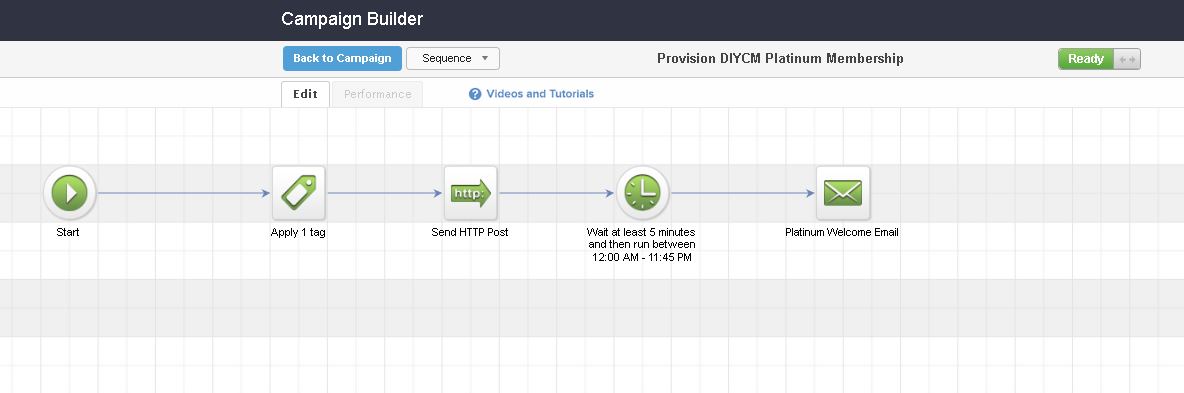Expand the Sequence dropdown menu
The image size is (1184, 393).
click(453, 58)
